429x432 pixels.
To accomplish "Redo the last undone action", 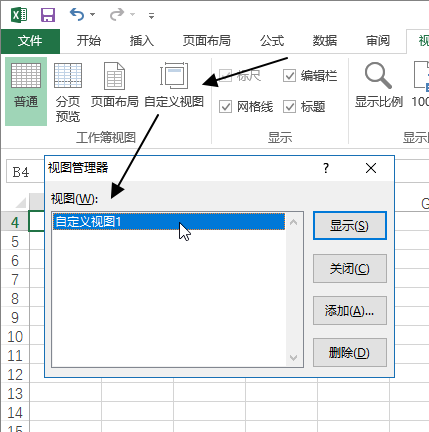I will 117,14.
